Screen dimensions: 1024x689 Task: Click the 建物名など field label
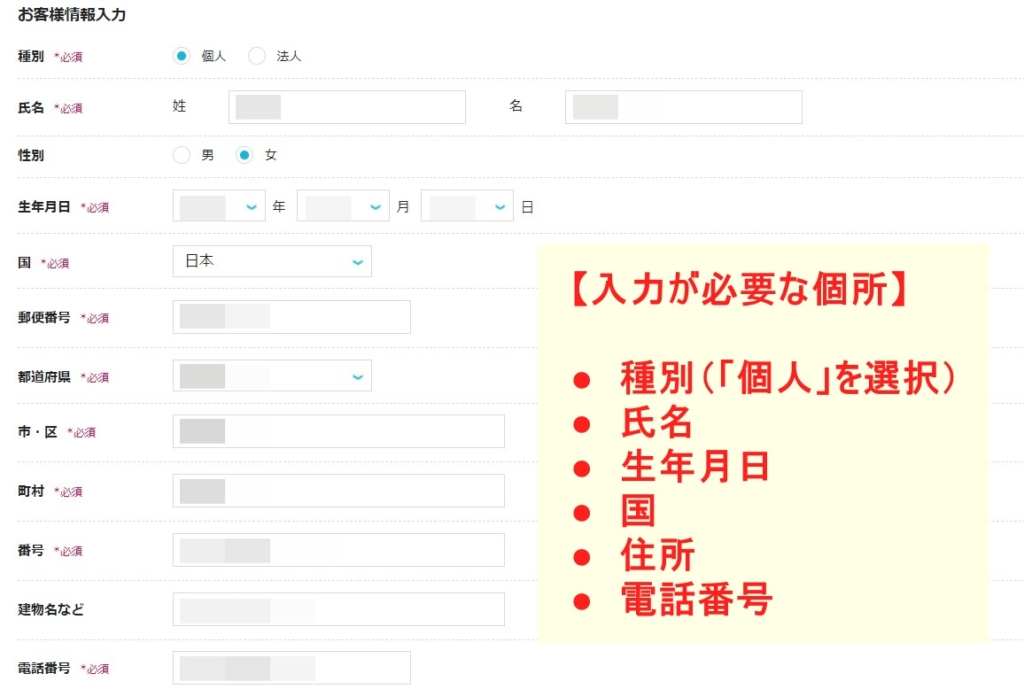coord(50,609)
